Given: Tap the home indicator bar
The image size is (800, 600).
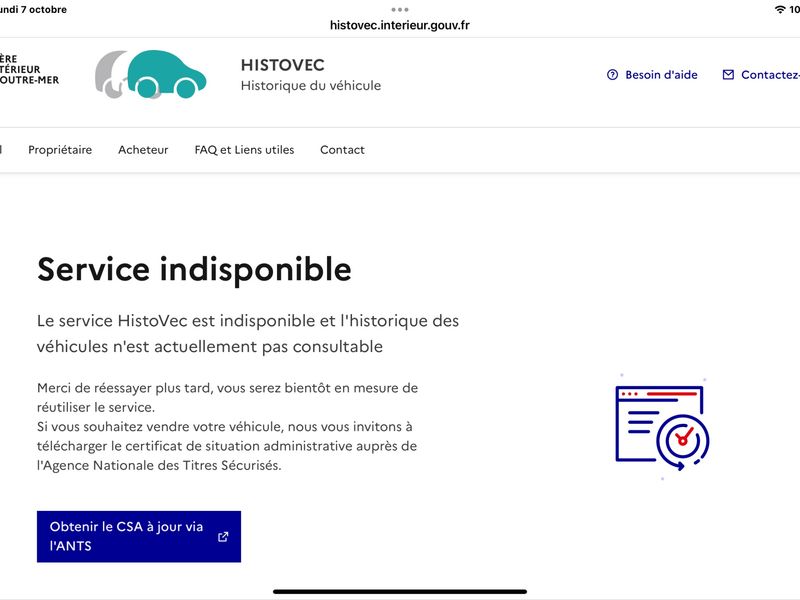Looking at the screenshot, I should coord(399,592).
